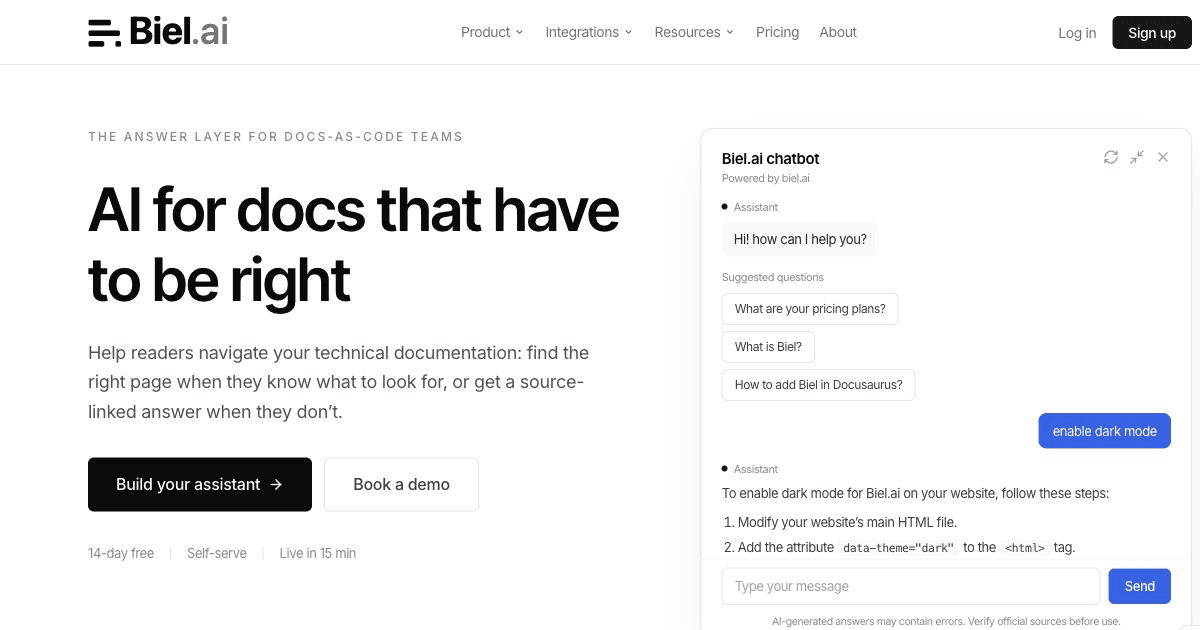Send the chat message
Viewport: 1200px width, 630px height.
tap(1139, 586)
